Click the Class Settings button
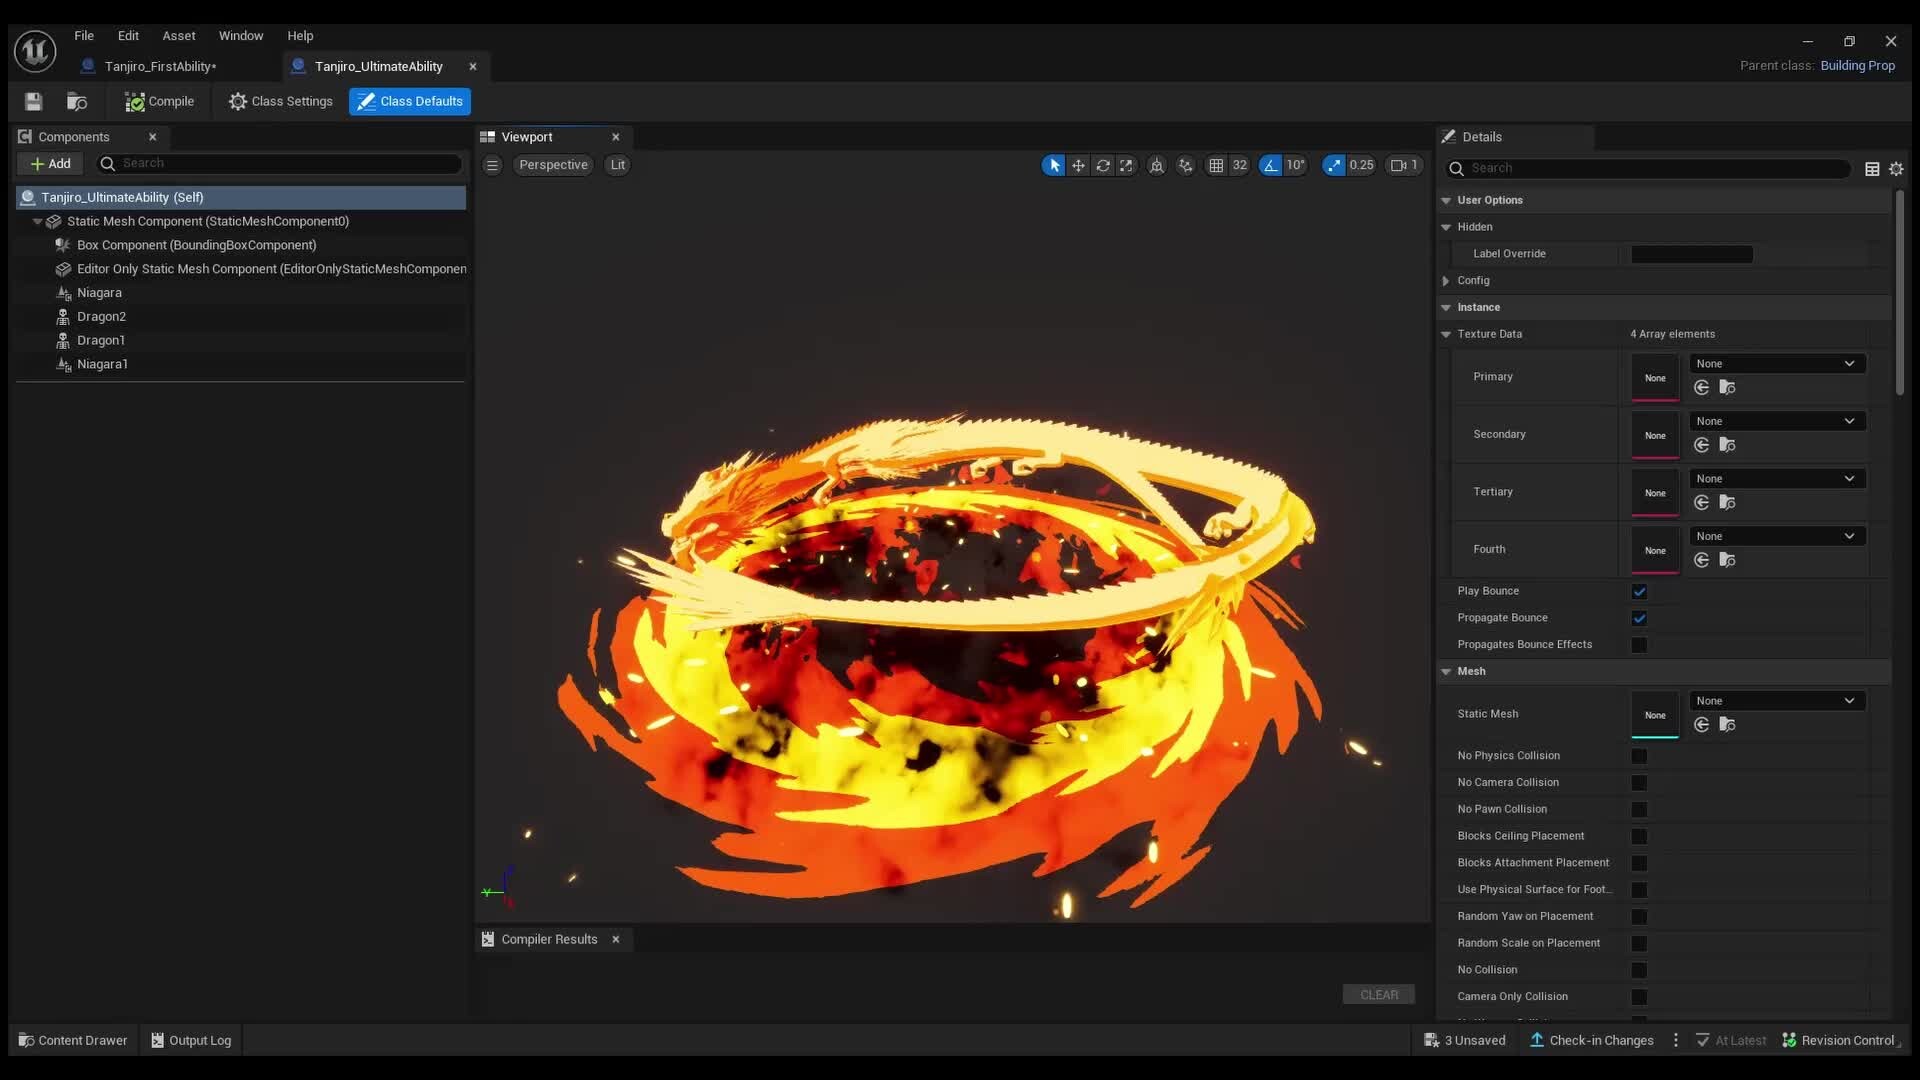The width and height of the screenshot is (1920, 1080). (280, 101)
